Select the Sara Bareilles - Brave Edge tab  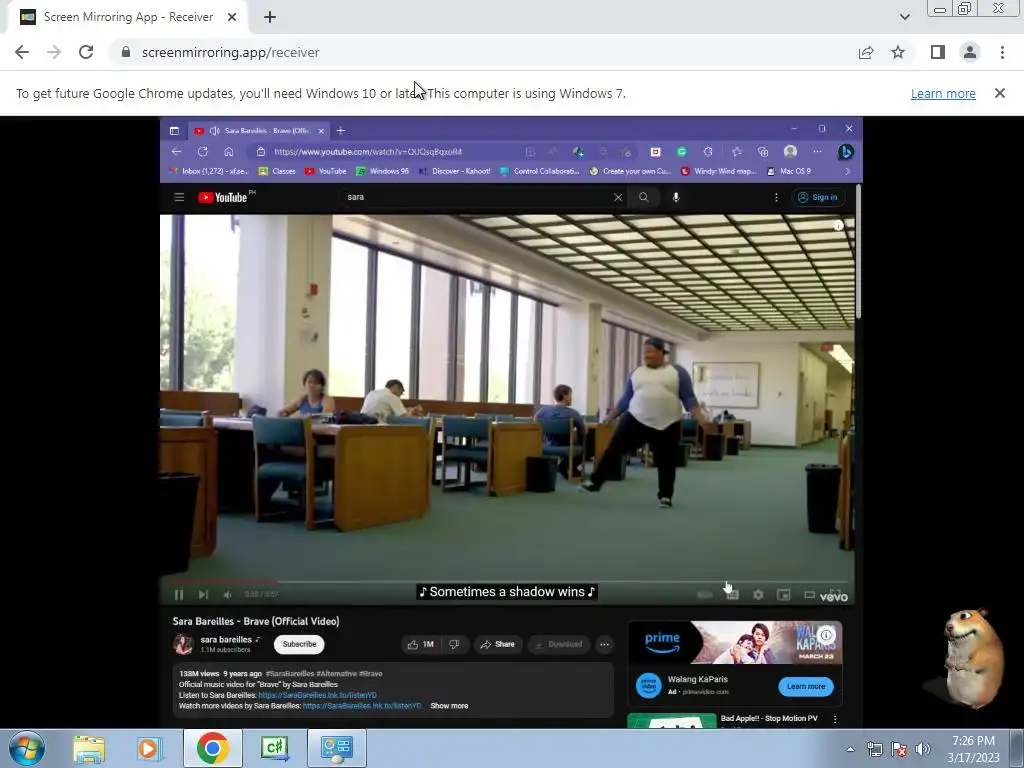(259, 131)
